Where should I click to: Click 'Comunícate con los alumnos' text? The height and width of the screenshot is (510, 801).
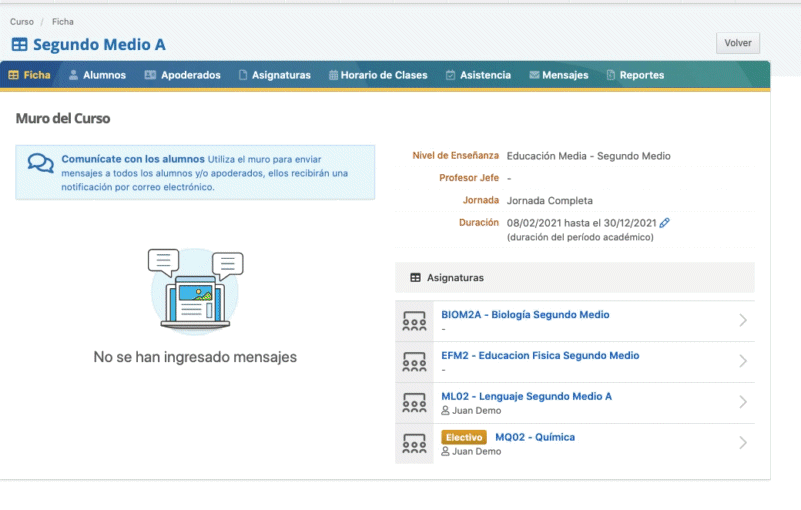133,159
